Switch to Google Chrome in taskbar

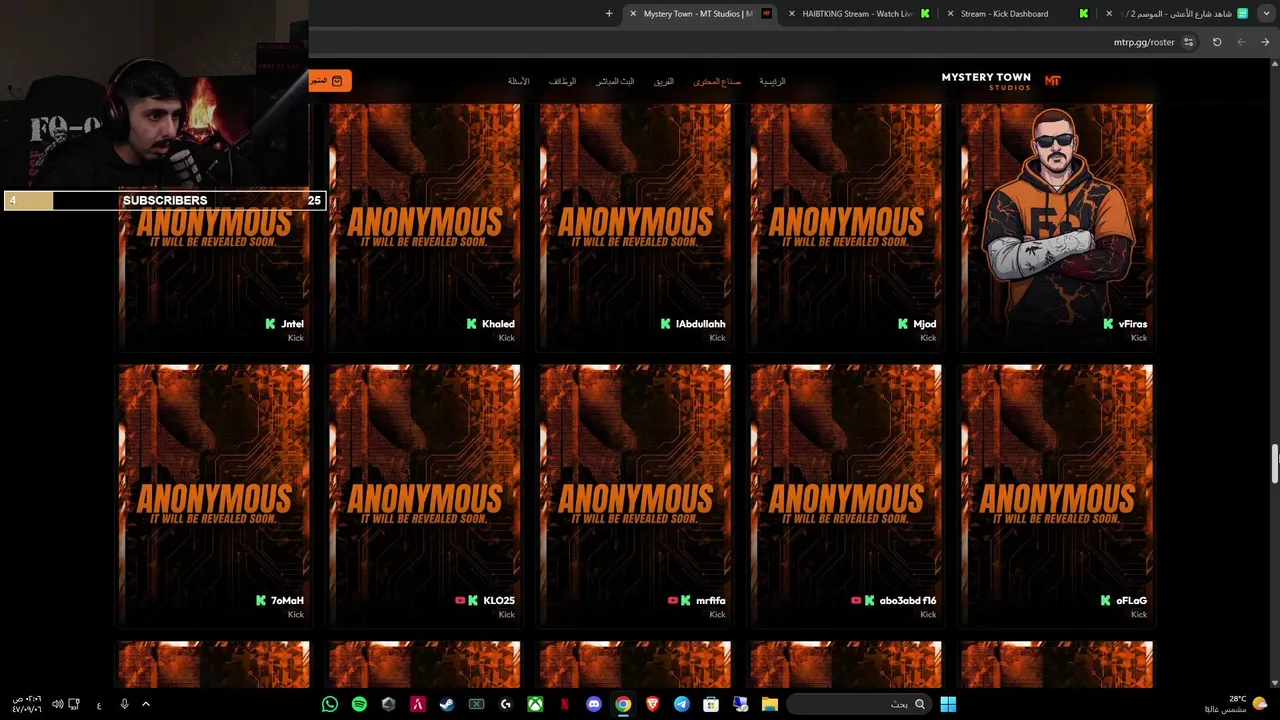623,704
